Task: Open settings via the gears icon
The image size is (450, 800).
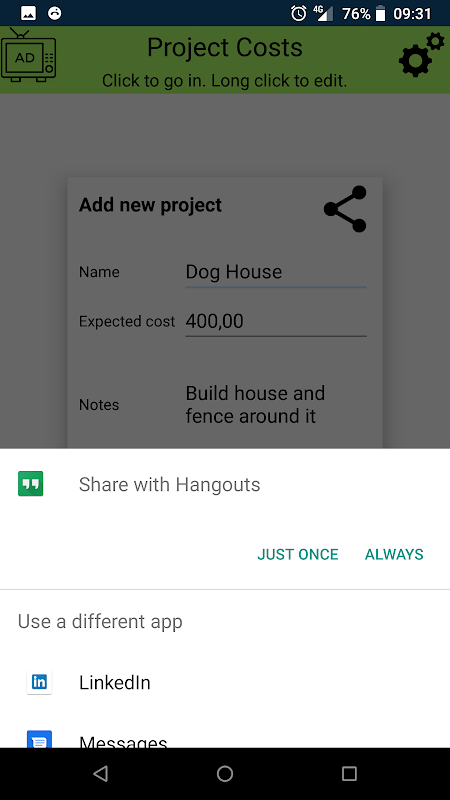Action: click(x=421, y=55)
